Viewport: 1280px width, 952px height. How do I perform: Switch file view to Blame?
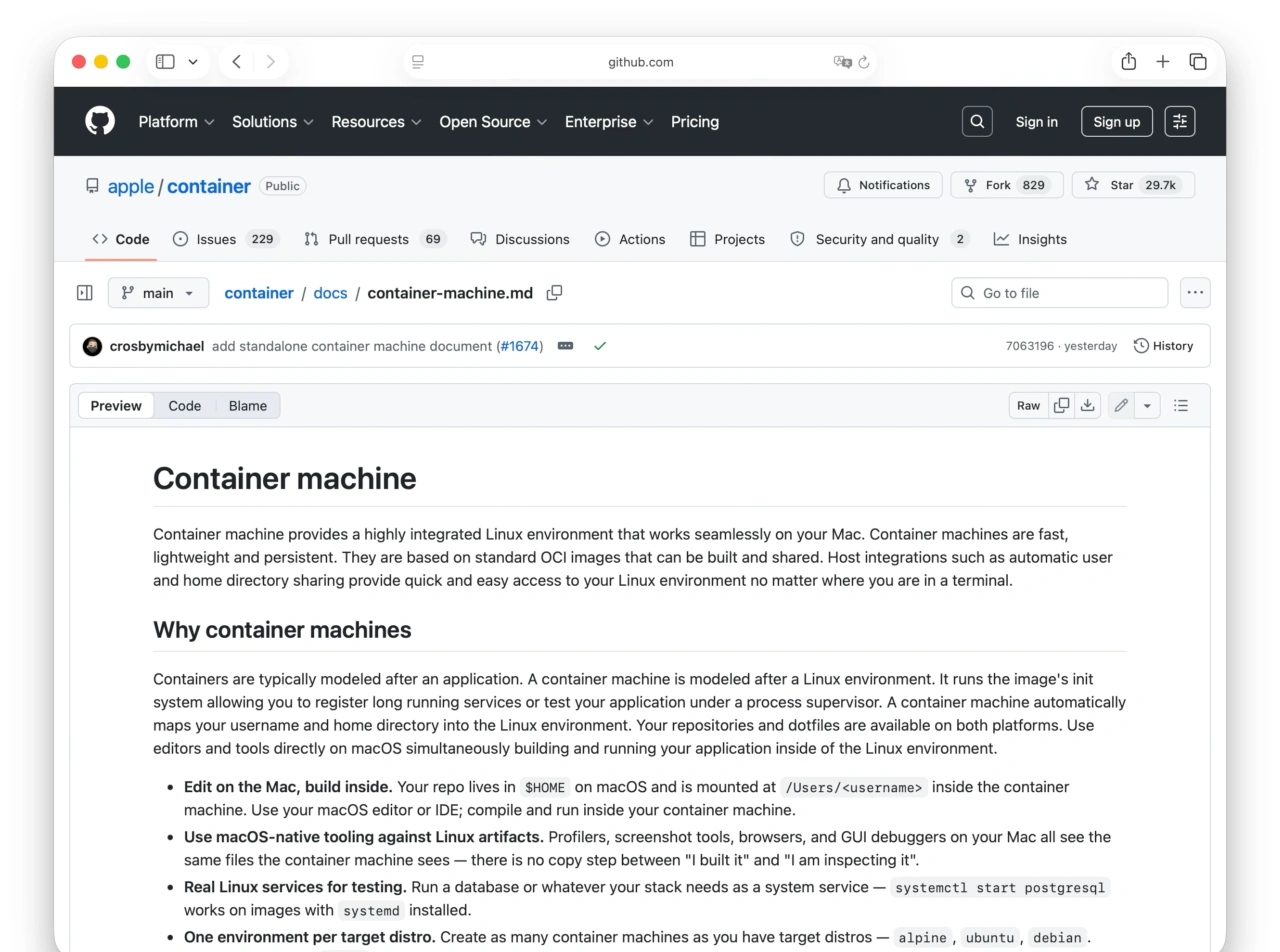(247, 406)
